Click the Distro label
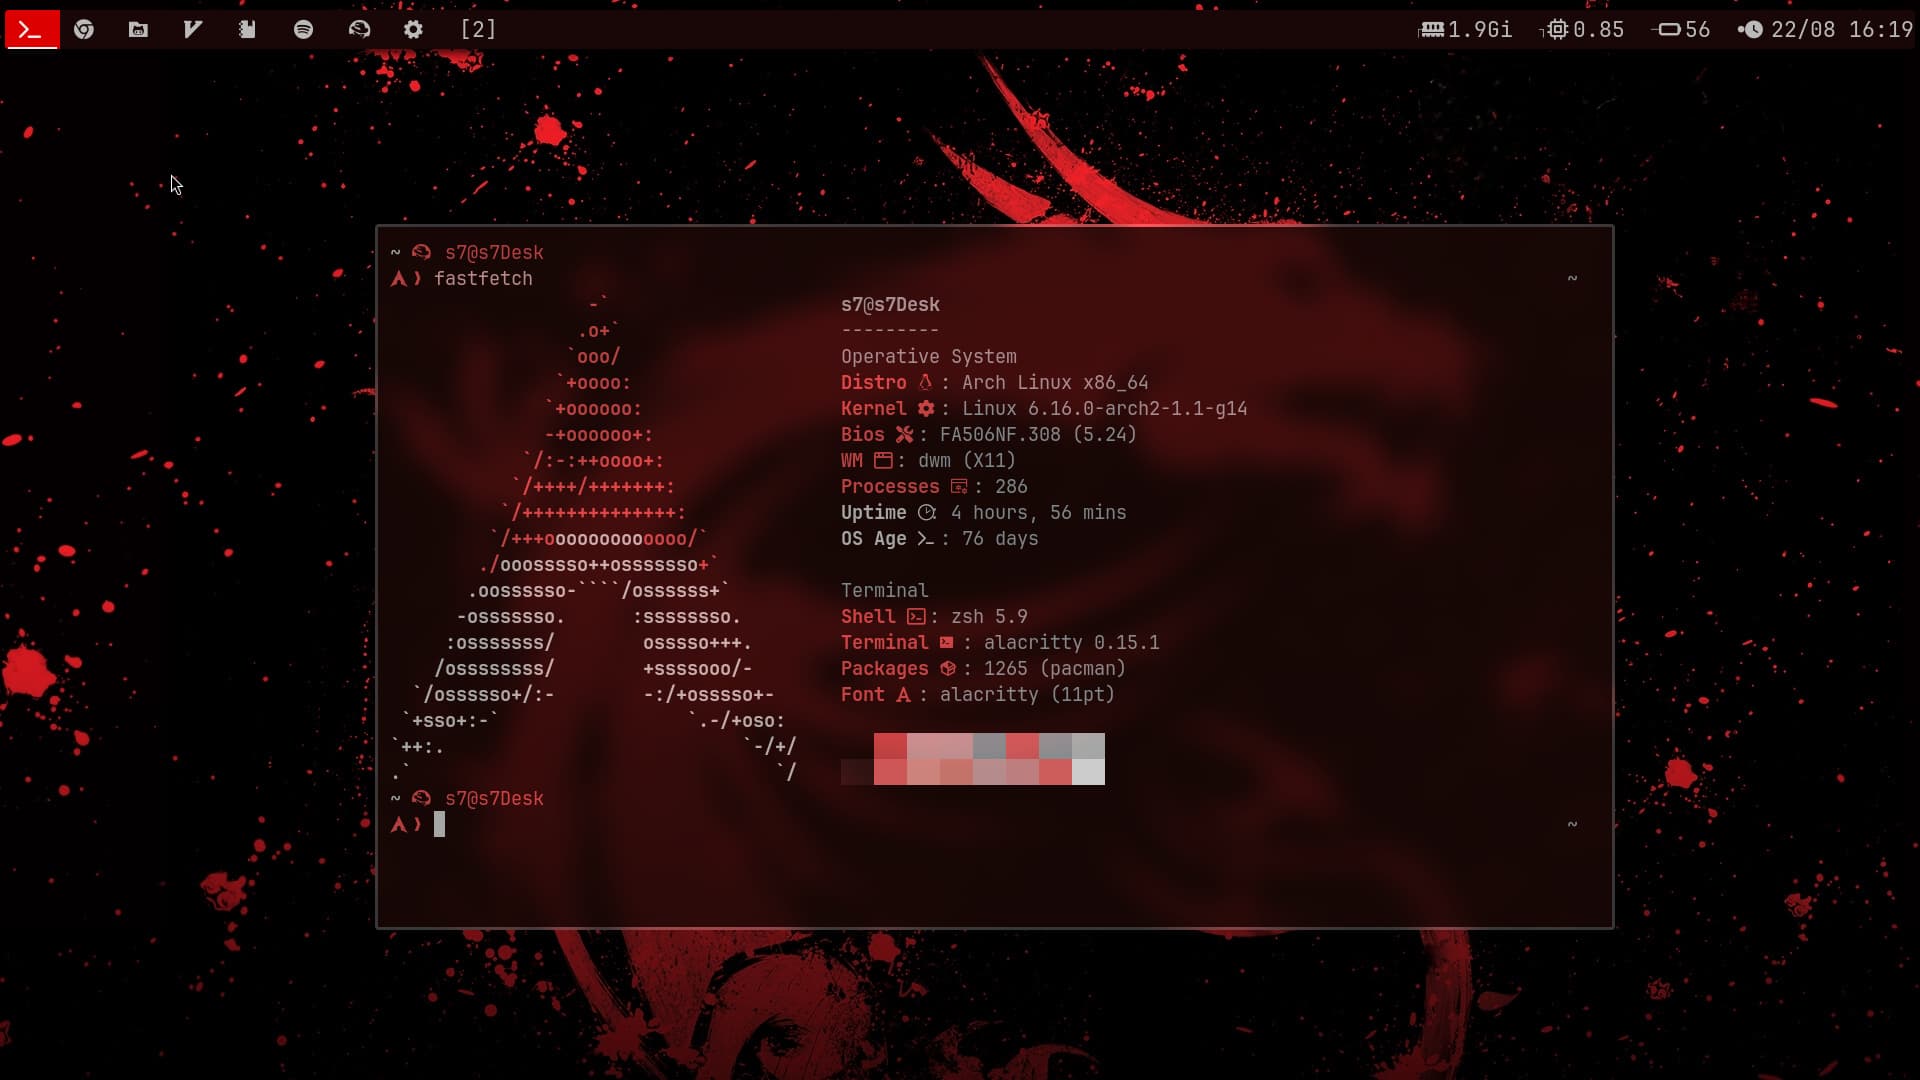The image size is (1920, 1080). click(873, 382)
